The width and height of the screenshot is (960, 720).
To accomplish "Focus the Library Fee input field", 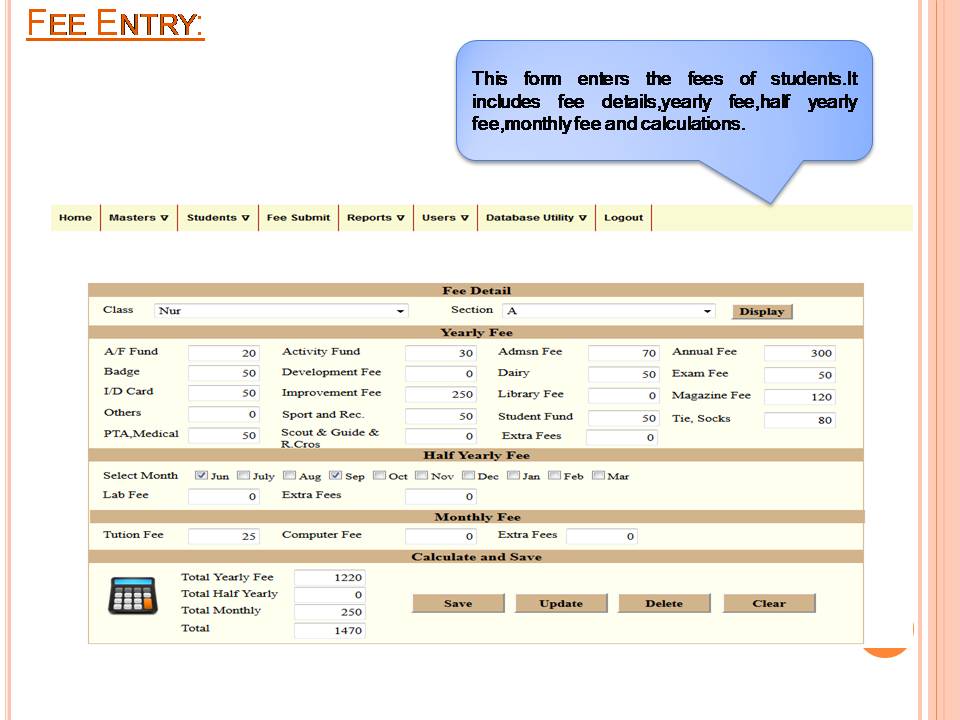I will (x=623, y=396).
